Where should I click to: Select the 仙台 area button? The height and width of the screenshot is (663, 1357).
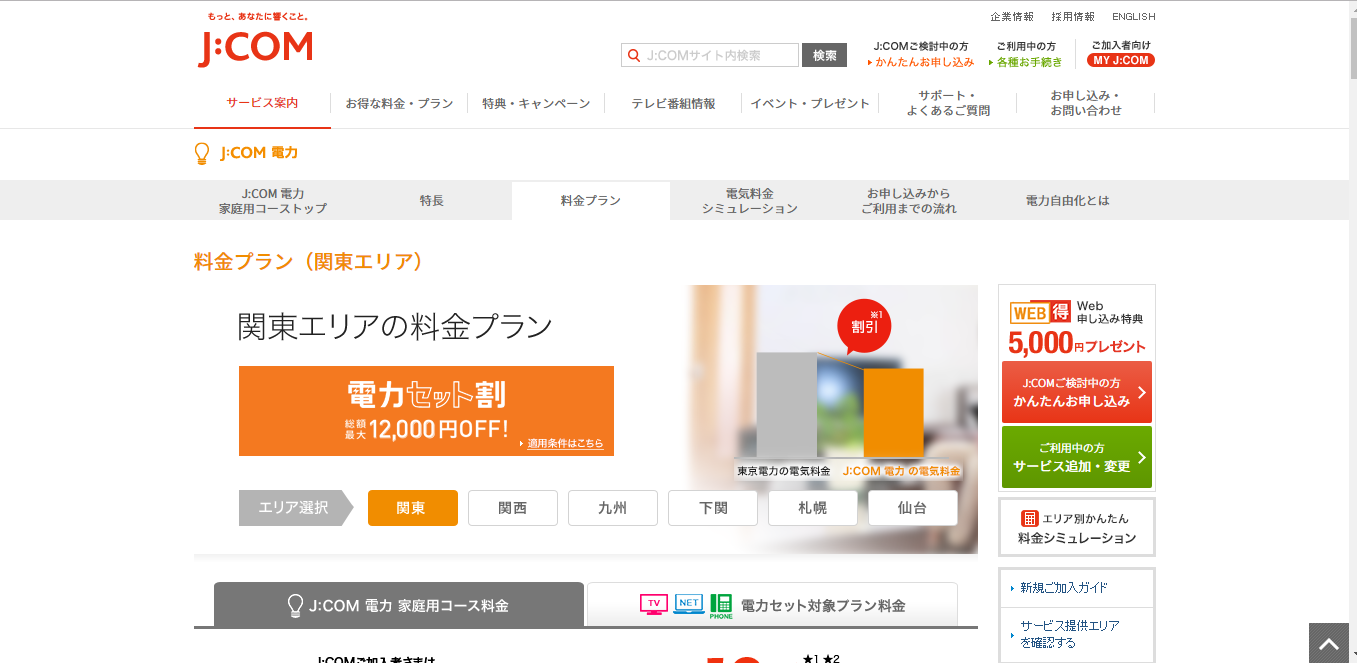click(x=912, y=508)
